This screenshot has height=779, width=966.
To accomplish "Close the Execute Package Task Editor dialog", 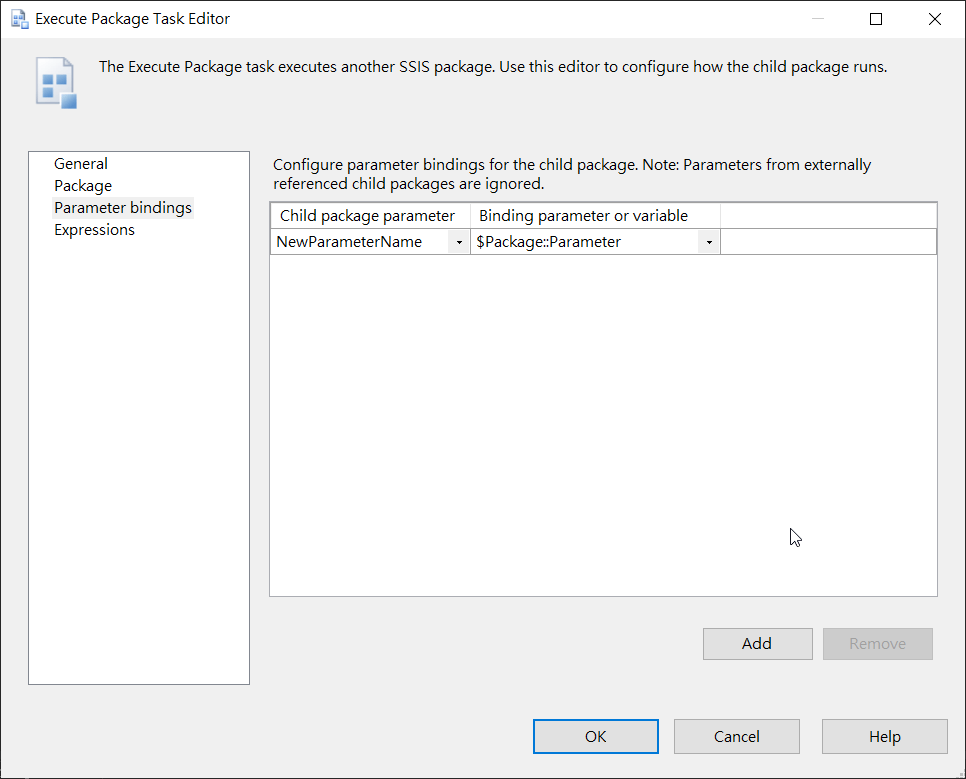I will pos(934,19).
